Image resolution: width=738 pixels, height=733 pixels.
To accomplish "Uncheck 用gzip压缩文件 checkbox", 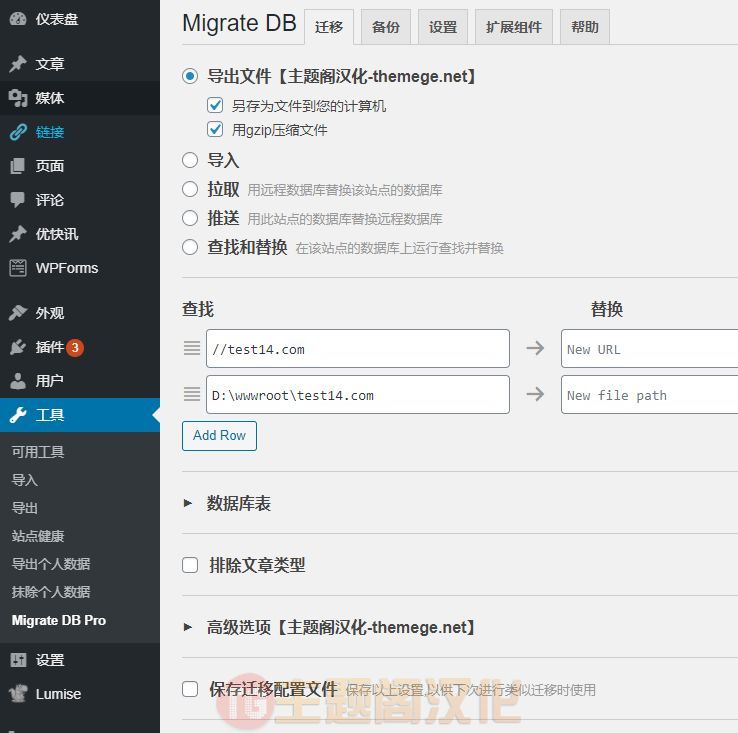I will [x=215, y=129].
